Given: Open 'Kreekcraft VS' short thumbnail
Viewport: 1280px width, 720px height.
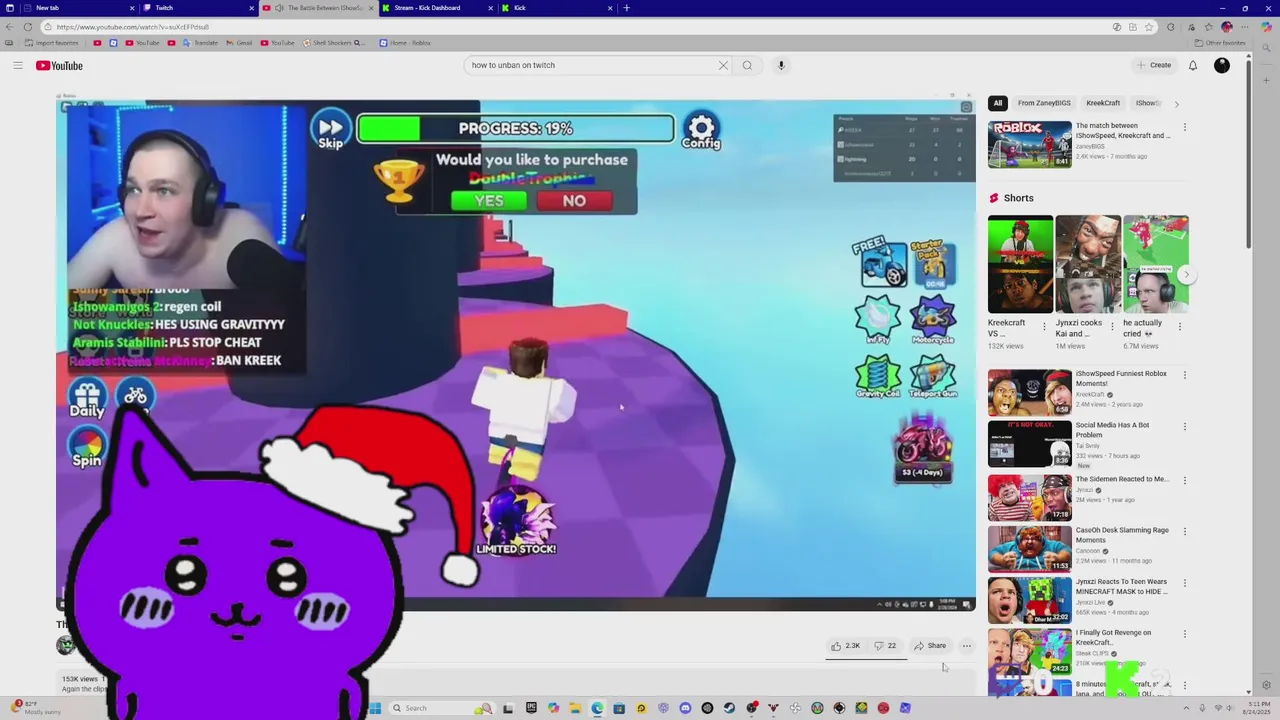Looking at the screenshot, I should click(x=1020, y=264).
